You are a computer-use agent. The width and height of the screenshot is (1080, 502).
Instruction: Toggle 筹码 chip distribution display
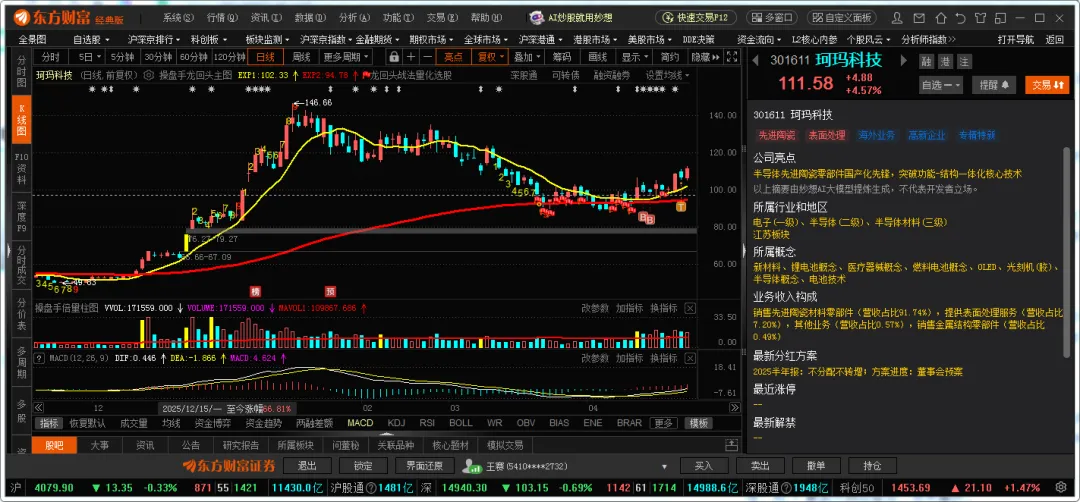point(562,56)
